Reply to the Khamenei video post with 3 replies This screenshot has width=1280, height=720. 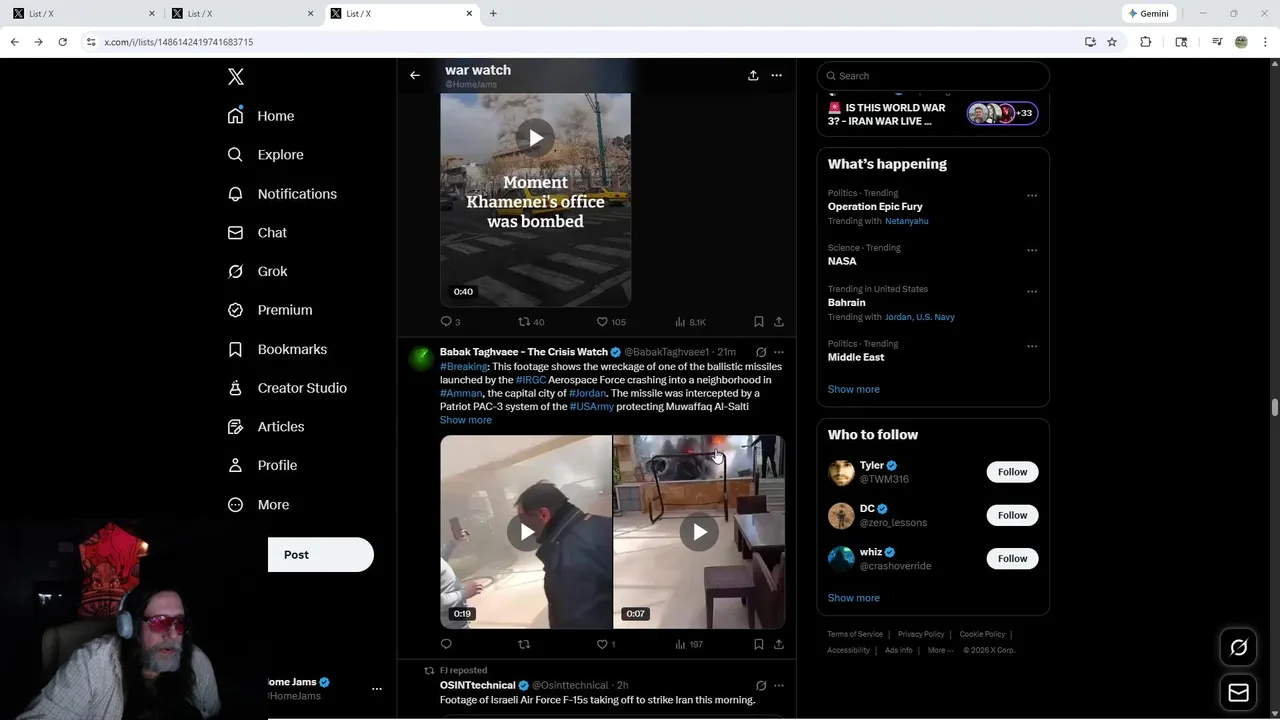[x=450, y=322]
